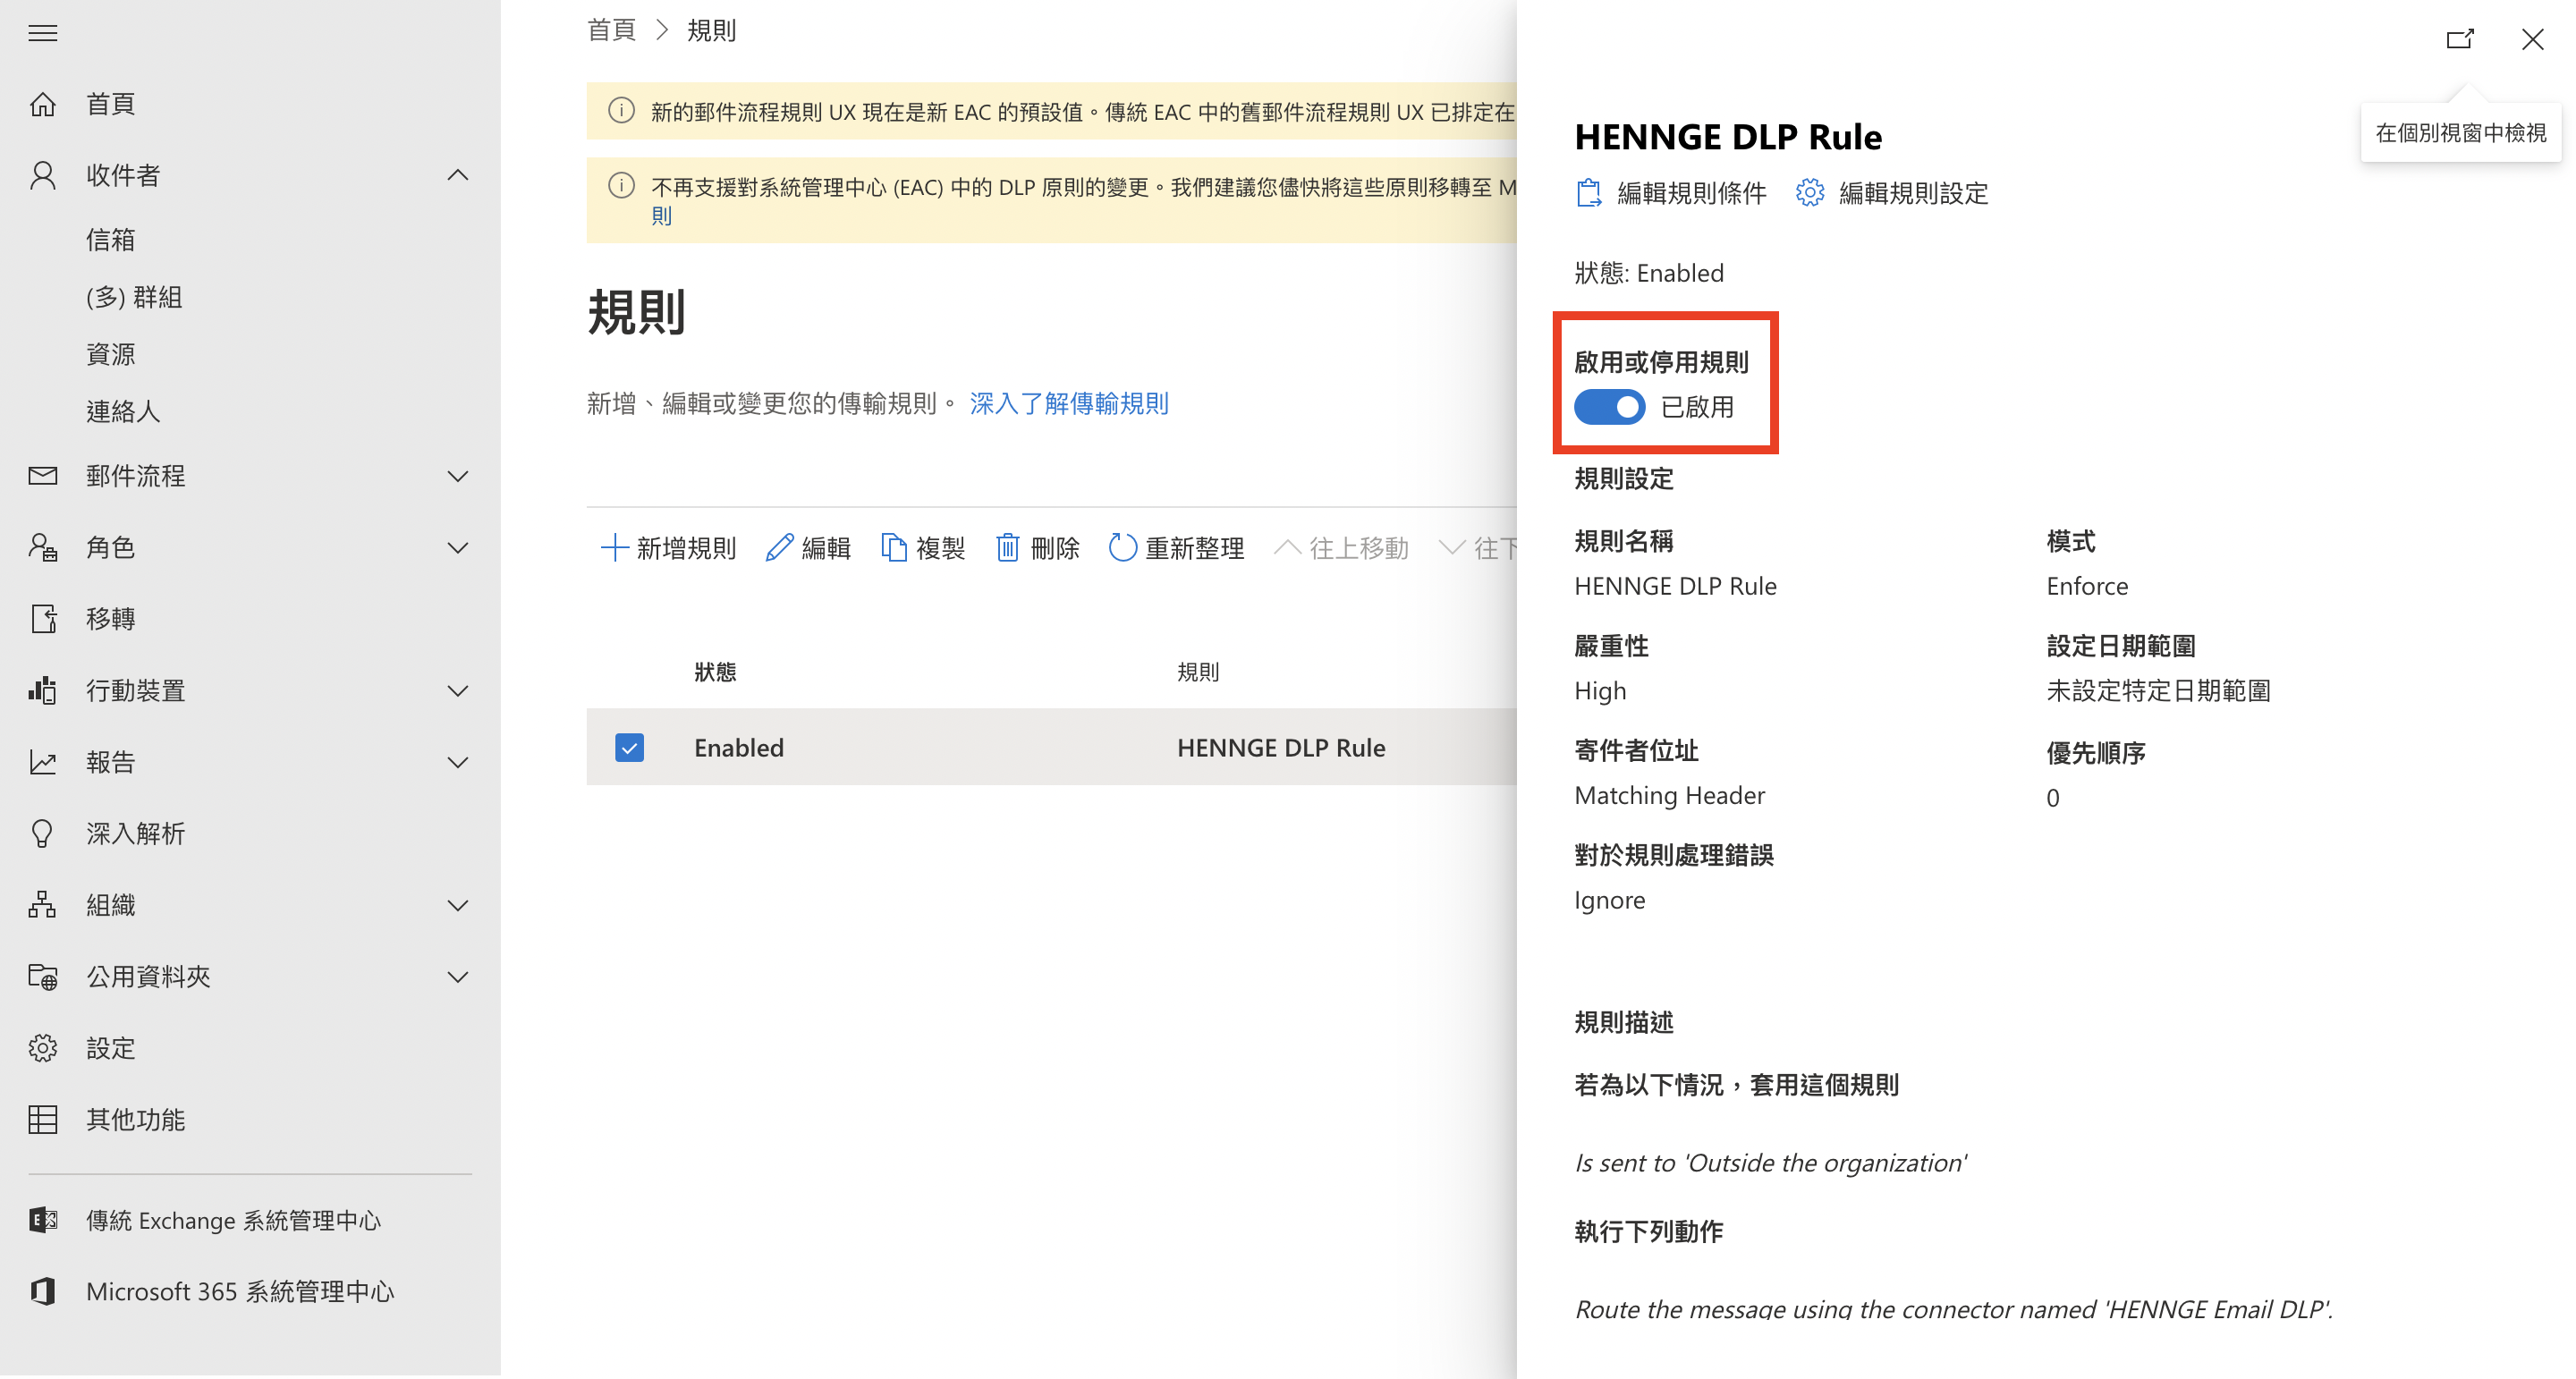
Task: Click the person icon for 收件者
Action: pos(42,175)
